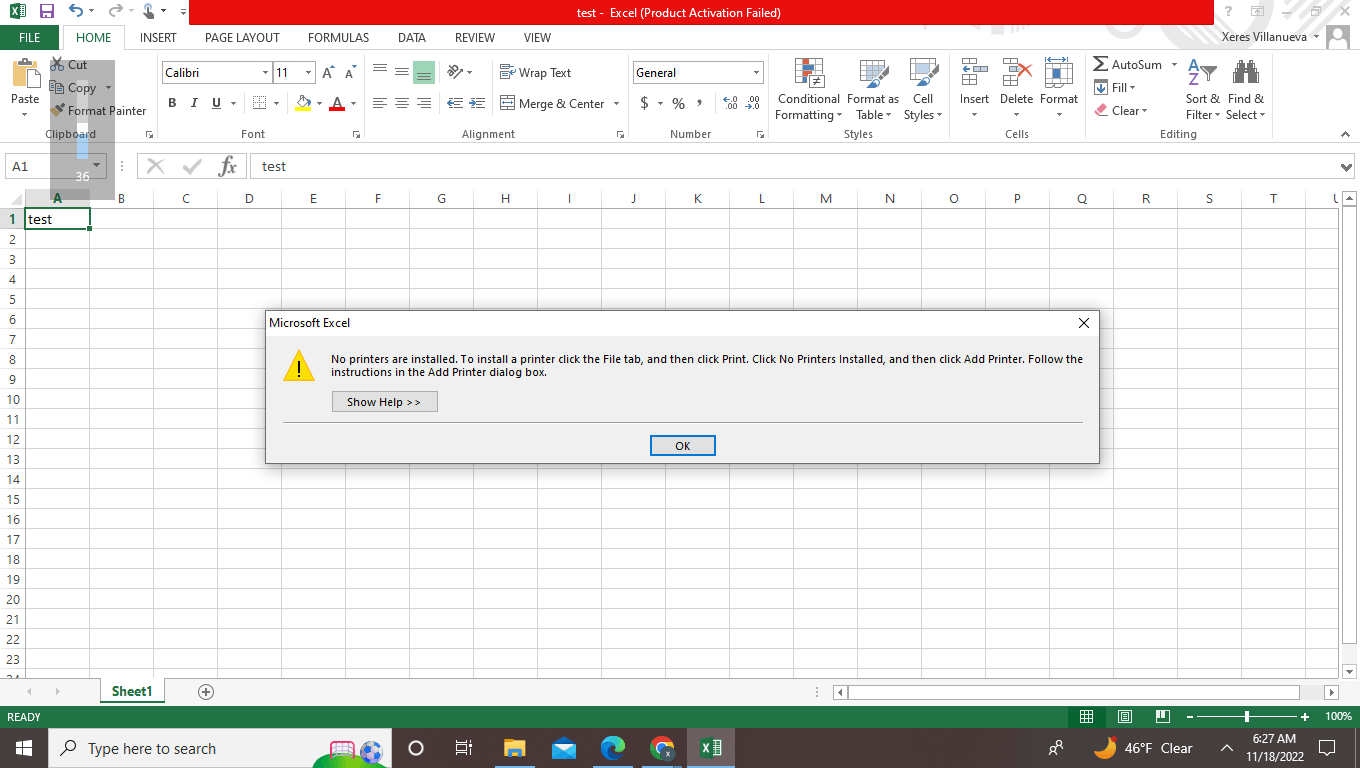This screenshot has height=768, width=1360.
Task: Open the General number format dropdown
Action: [x=756, y=73]
